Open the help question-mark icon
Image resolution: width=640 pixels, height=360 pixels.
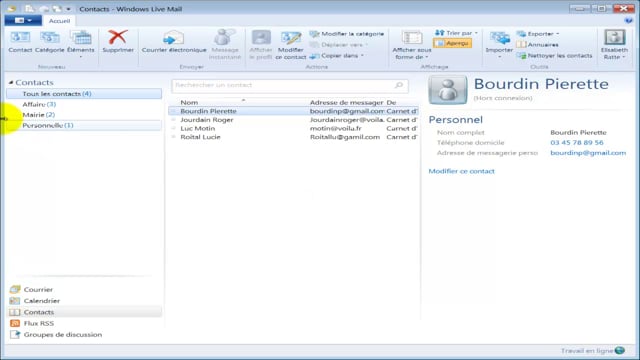629,20
